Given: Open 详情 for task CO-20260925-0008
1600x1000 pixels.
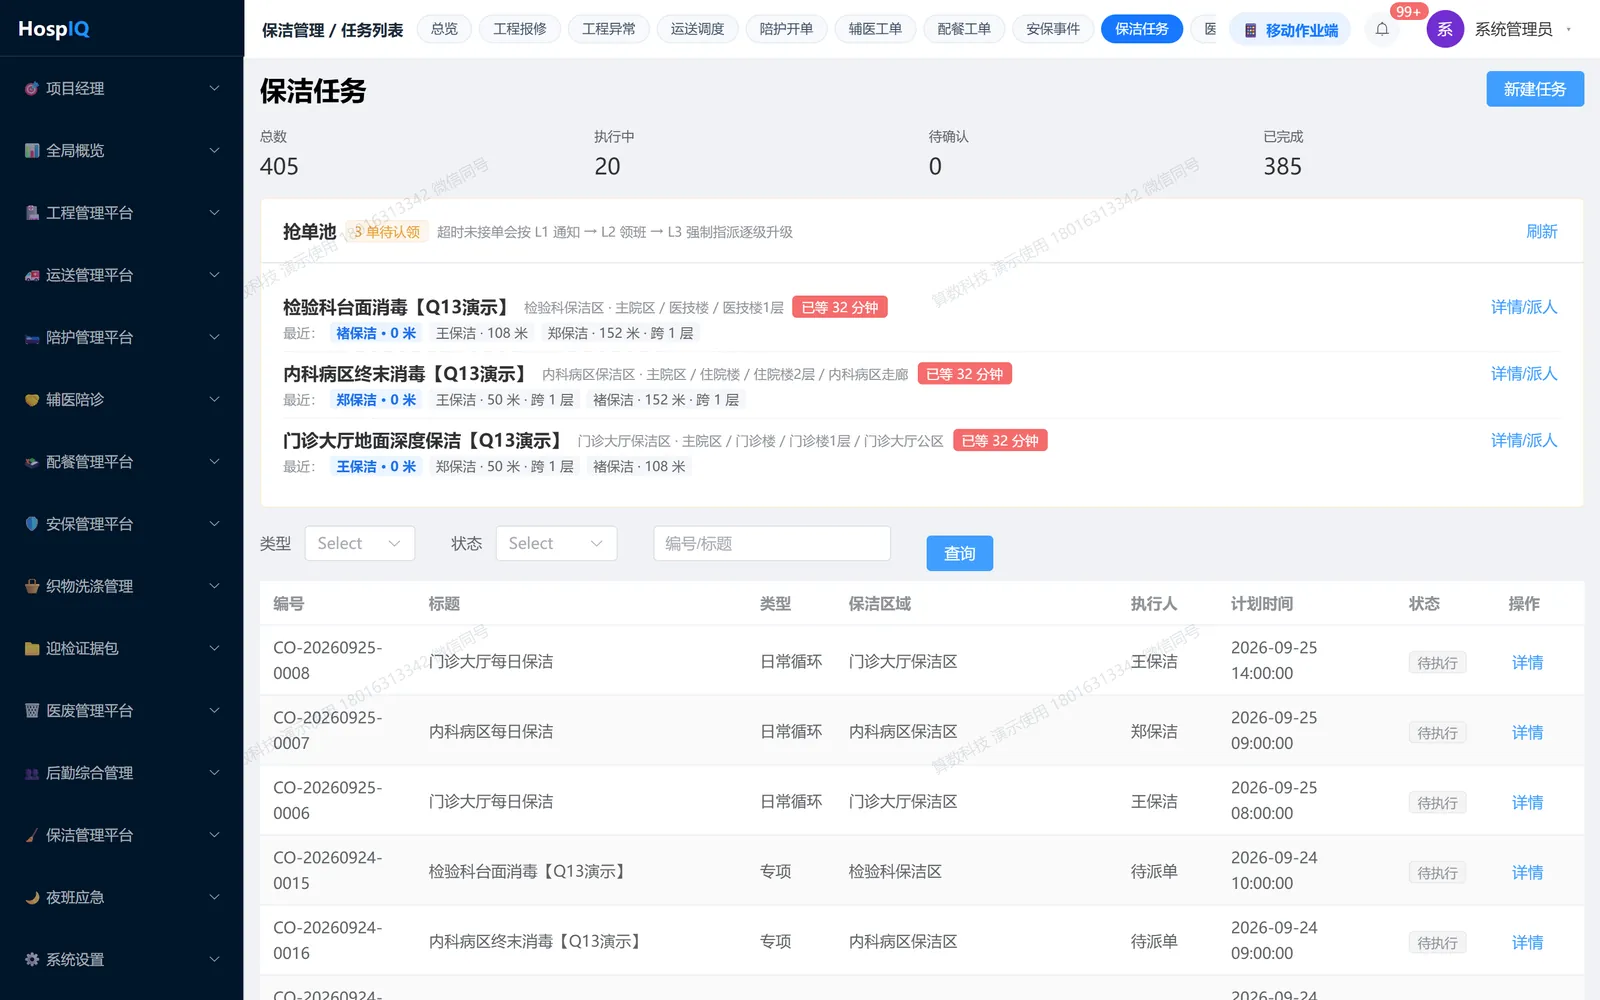Looking at the screenshot, I should pyautogui.click(x=1527, y=662).
